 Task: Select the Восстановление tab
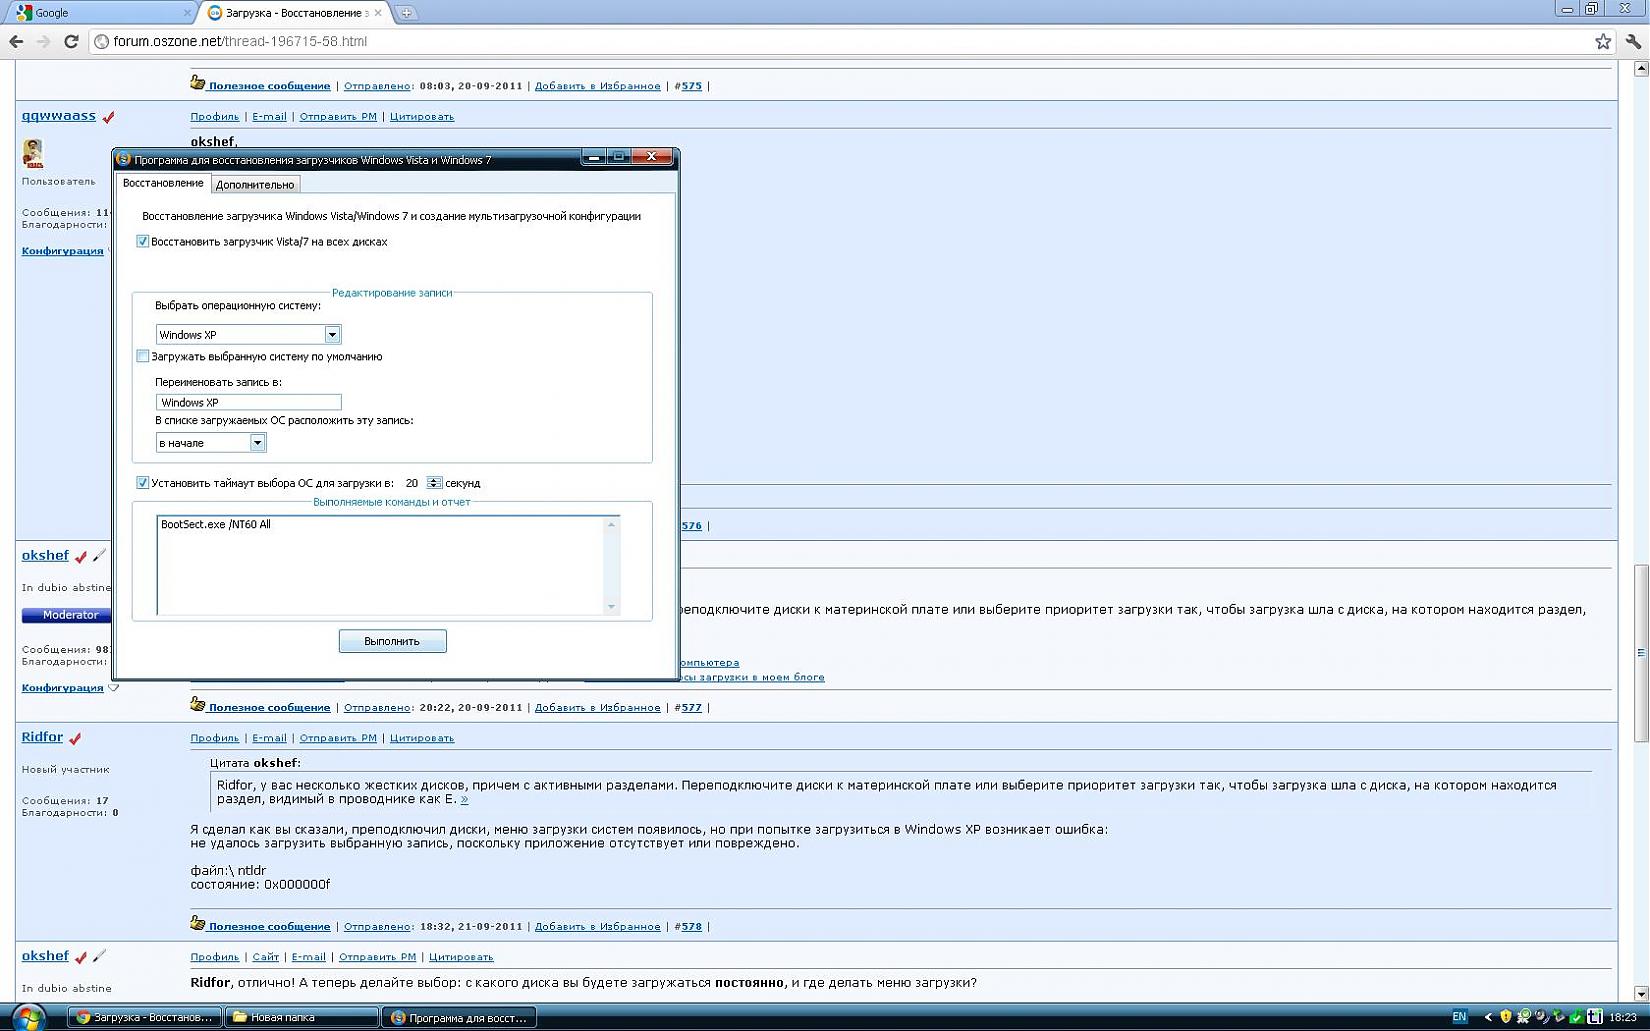pos(163,183)
